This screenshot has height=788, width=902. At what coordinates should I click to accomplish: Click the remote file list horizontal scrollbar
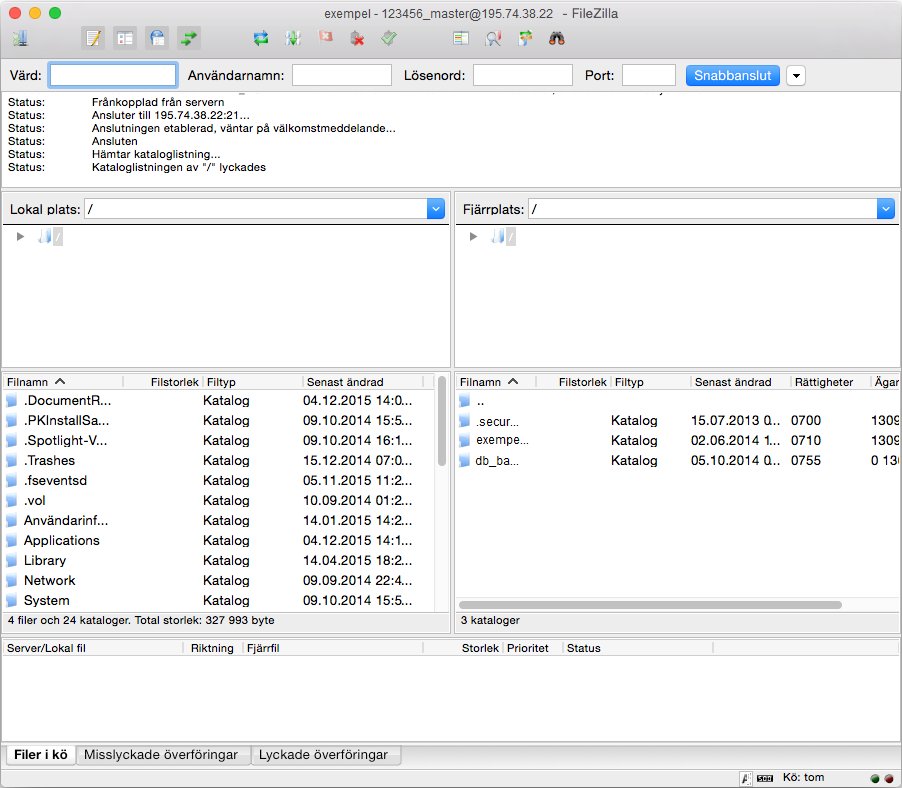(651, 605)
